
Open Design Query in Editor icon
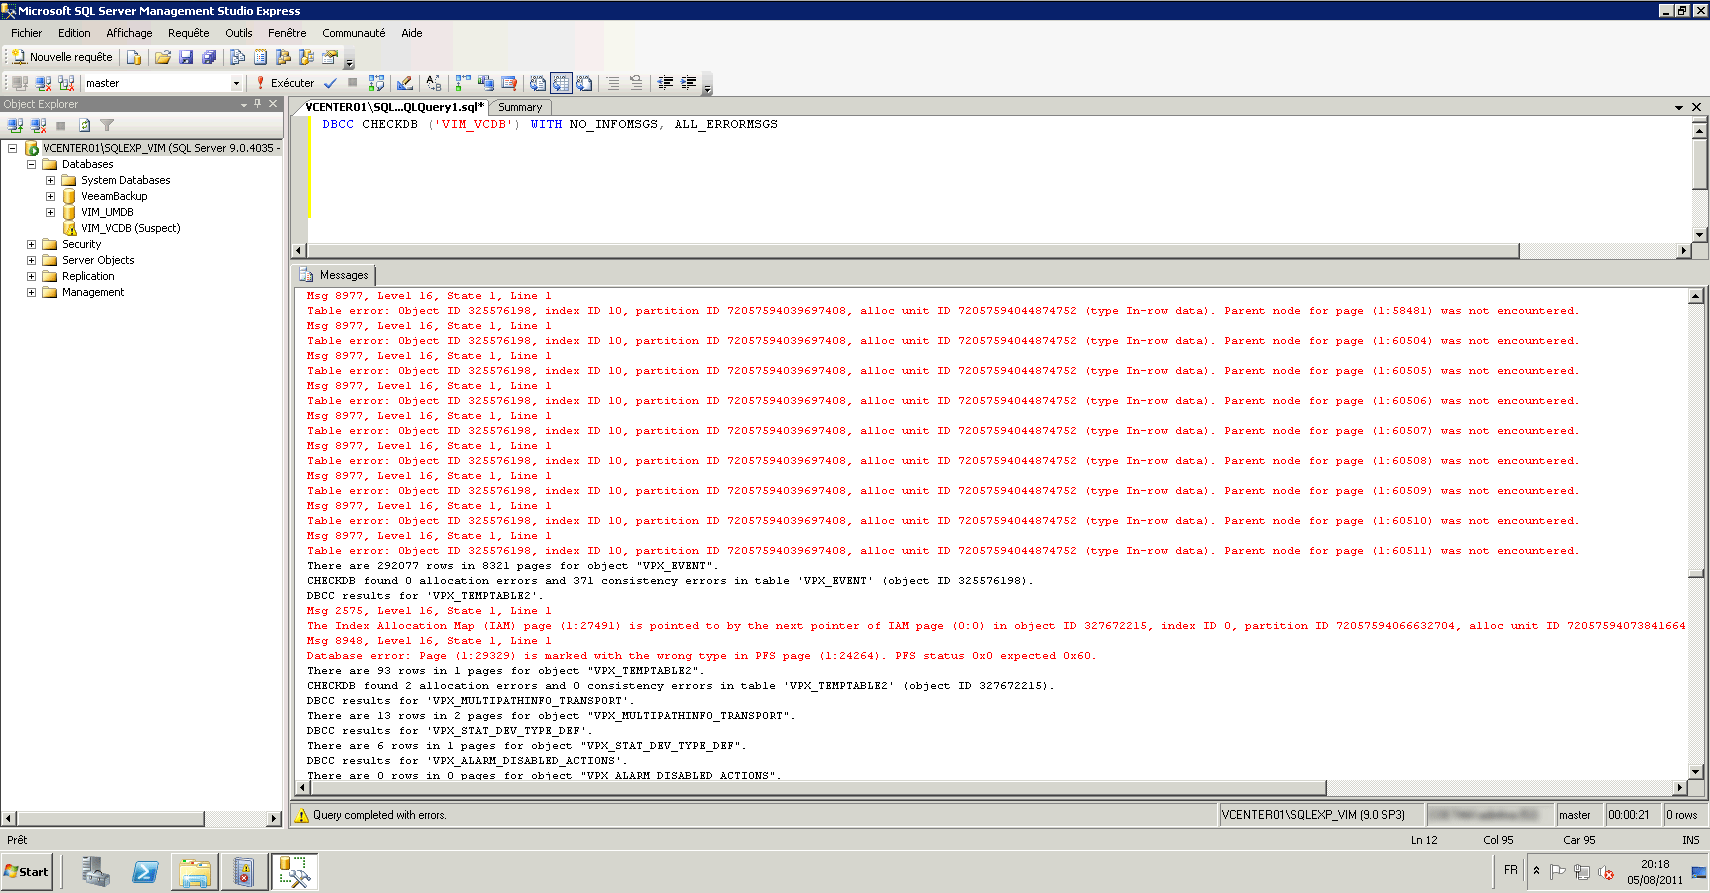405,83
